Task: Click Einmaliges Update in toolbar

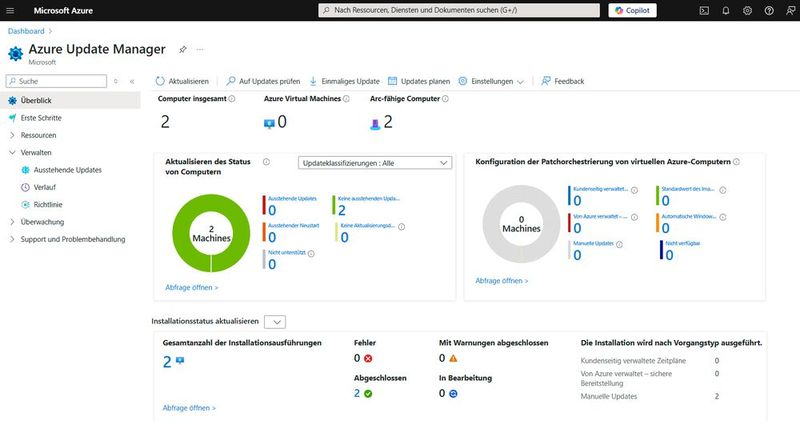Action: coord(344,81)
